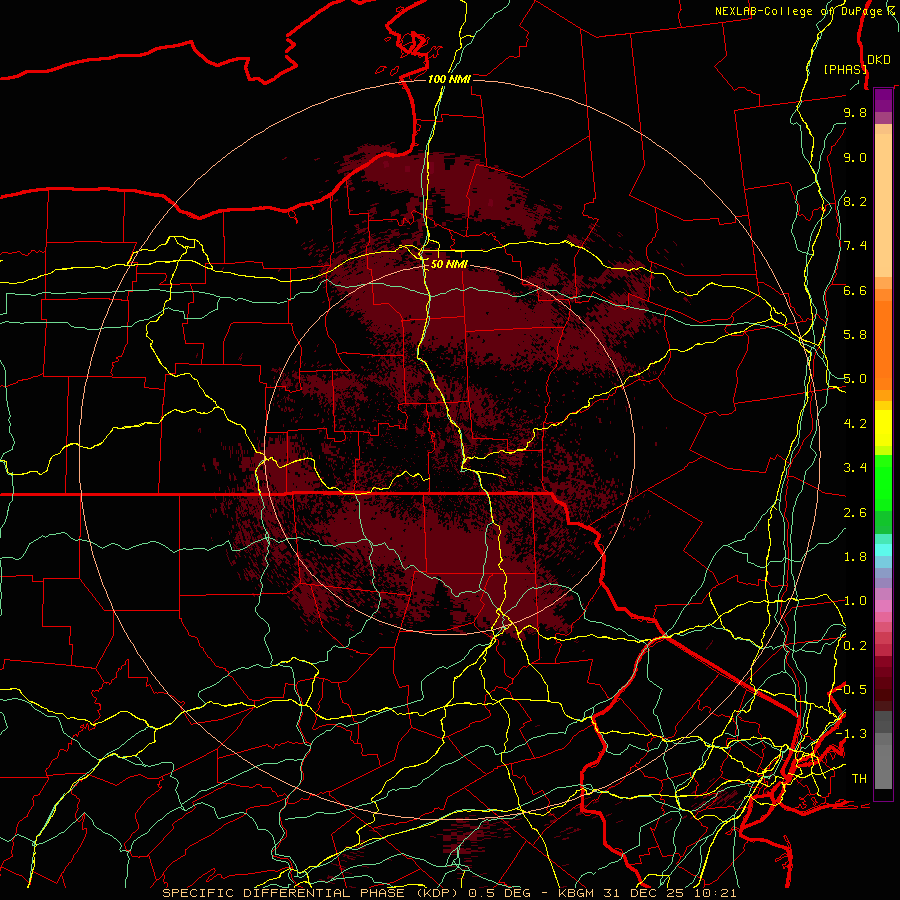This screenshot has height=900, width=900.
Task: Click the 5.8 value on the legend
Action: pyautogui.click(x=855, y=335)
